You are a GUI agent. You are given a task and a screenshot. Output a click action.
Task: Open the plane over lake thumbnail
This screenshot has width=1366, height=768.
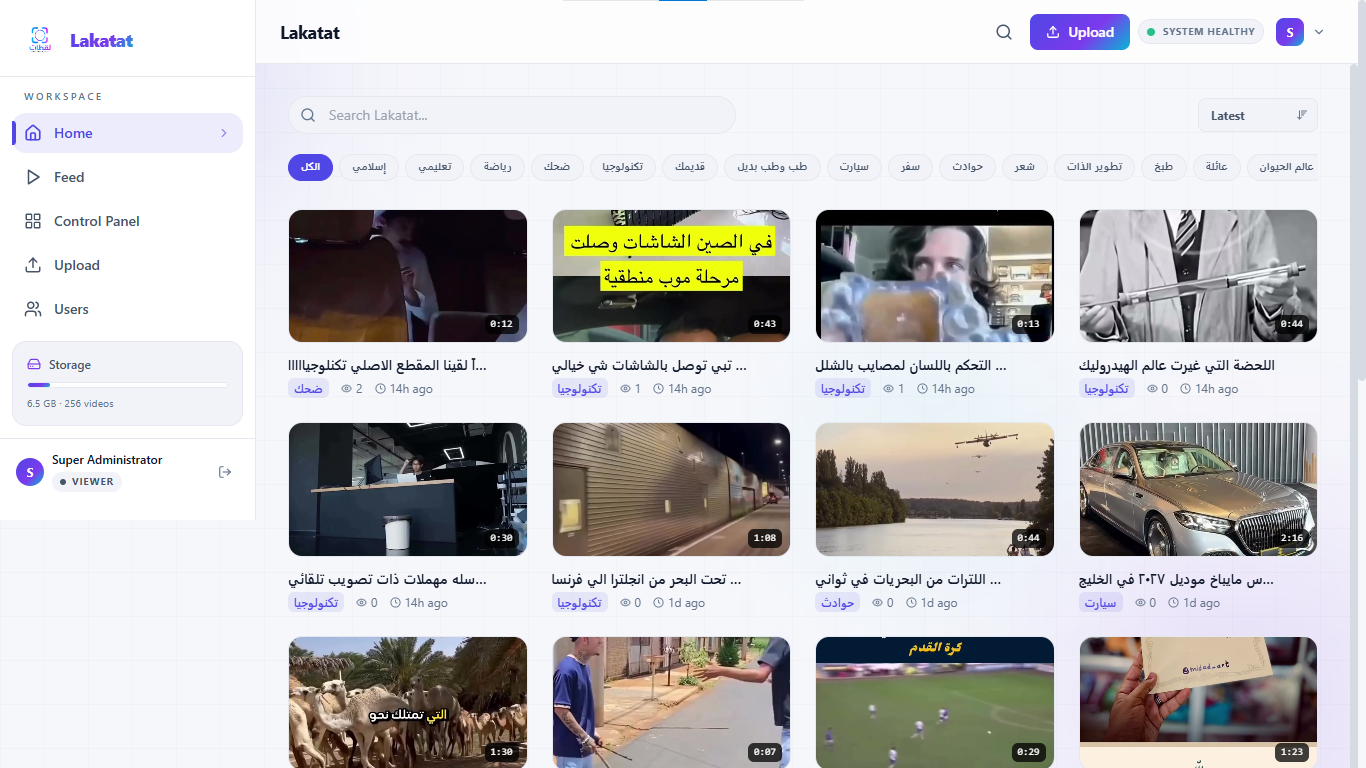click(x=935, y=489)
